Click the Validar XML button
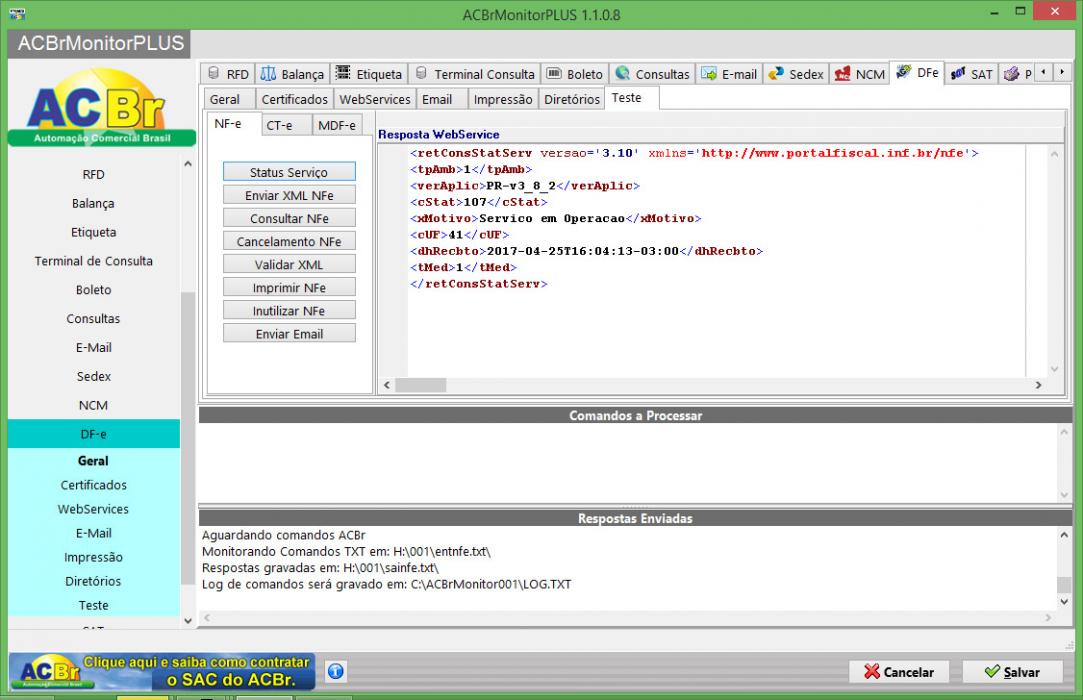 [x=289, y=264]
